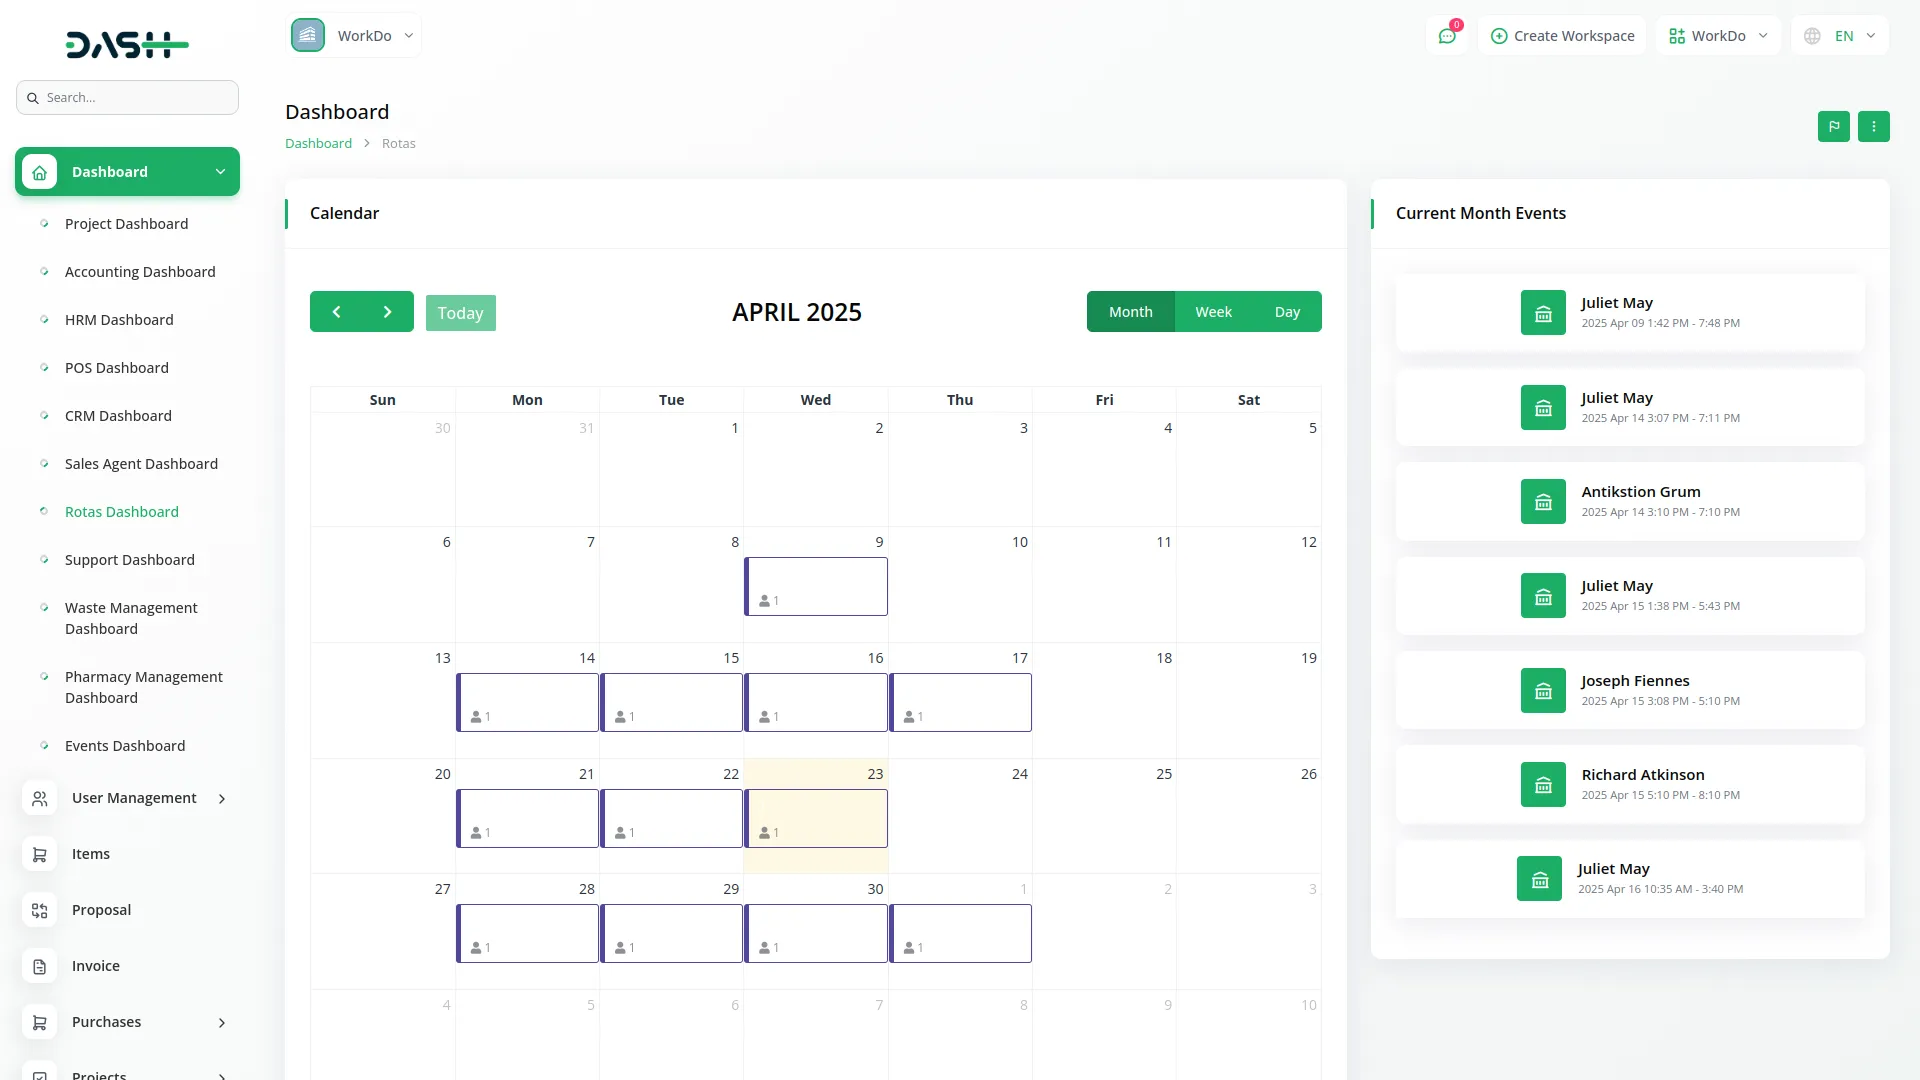This screenshot has width=1920, height=1080.
Task: Switch calendar to Day view
Action: (x=1287, y=312)
